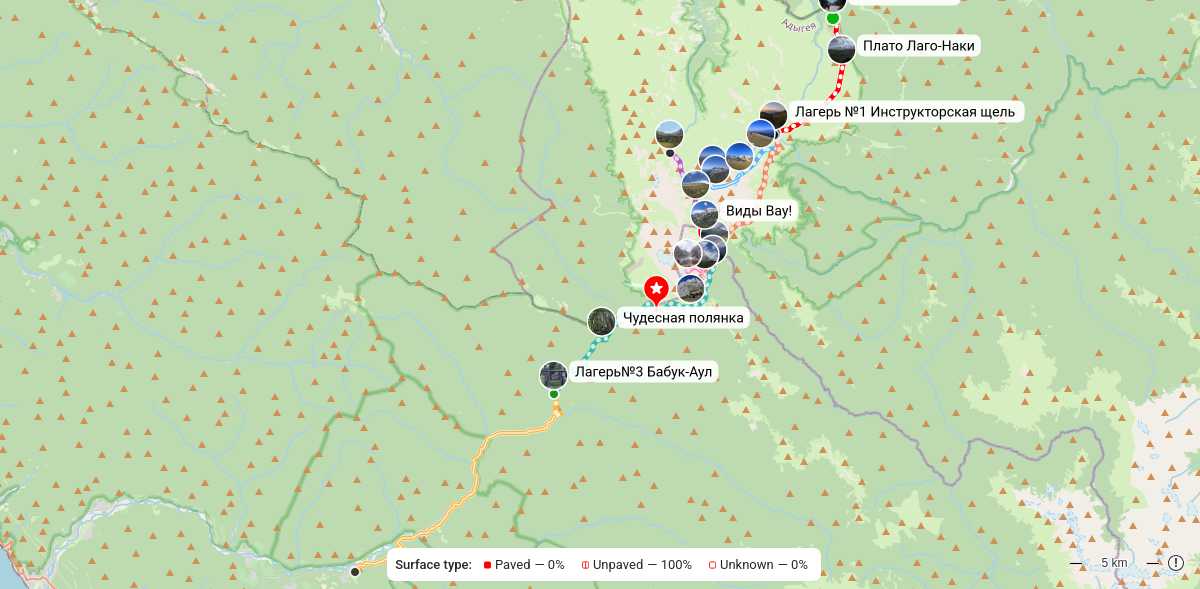Open the Виды Вау! photo marker
The height and width of the screenshot is (589, 1200).
pos(705,214)
